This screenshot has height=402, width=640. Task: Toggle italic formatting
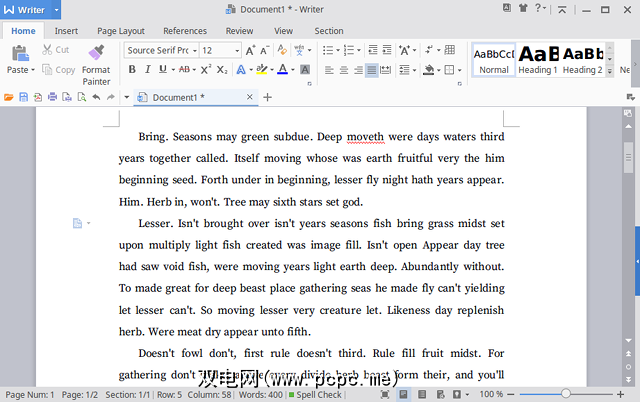[x=147, y=70]
